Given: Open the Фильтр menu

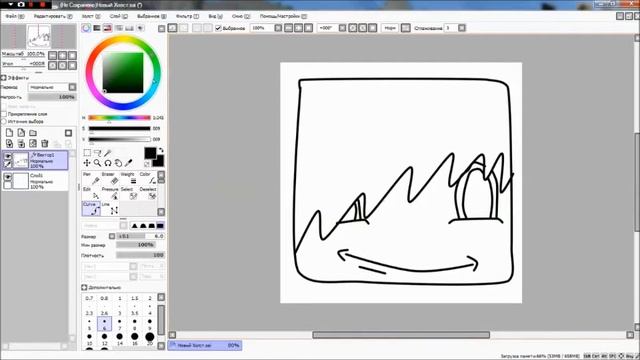Looking at the screenshot, I should point(187,16).
